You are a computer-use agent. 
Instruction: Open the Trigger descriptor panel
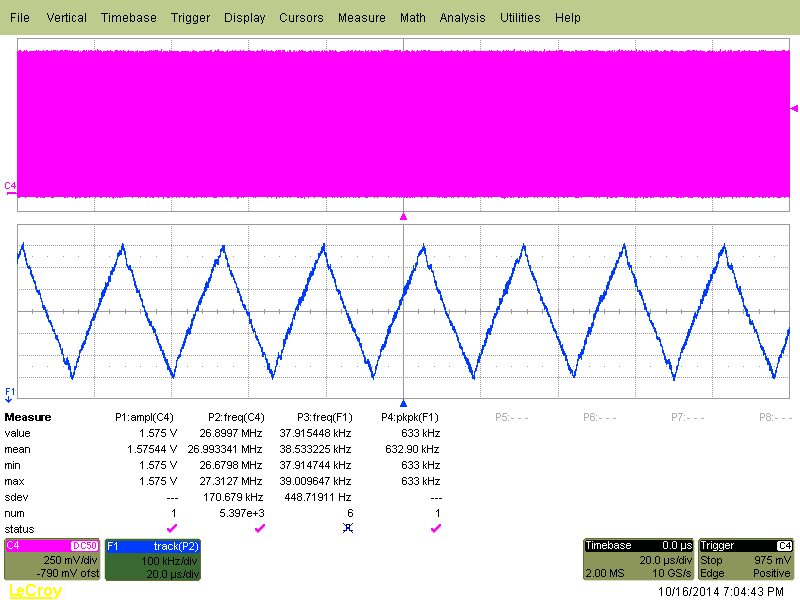745,560
